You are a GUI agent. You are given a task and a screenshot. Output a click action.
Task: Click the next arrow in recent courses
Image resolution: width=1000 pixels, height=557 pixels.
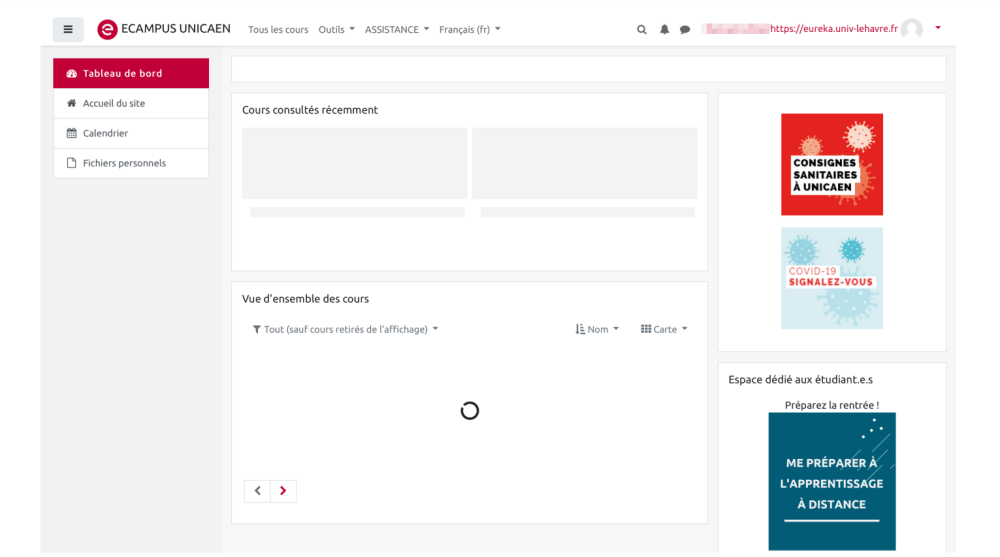pyautogui.click(x=283, y=491)
